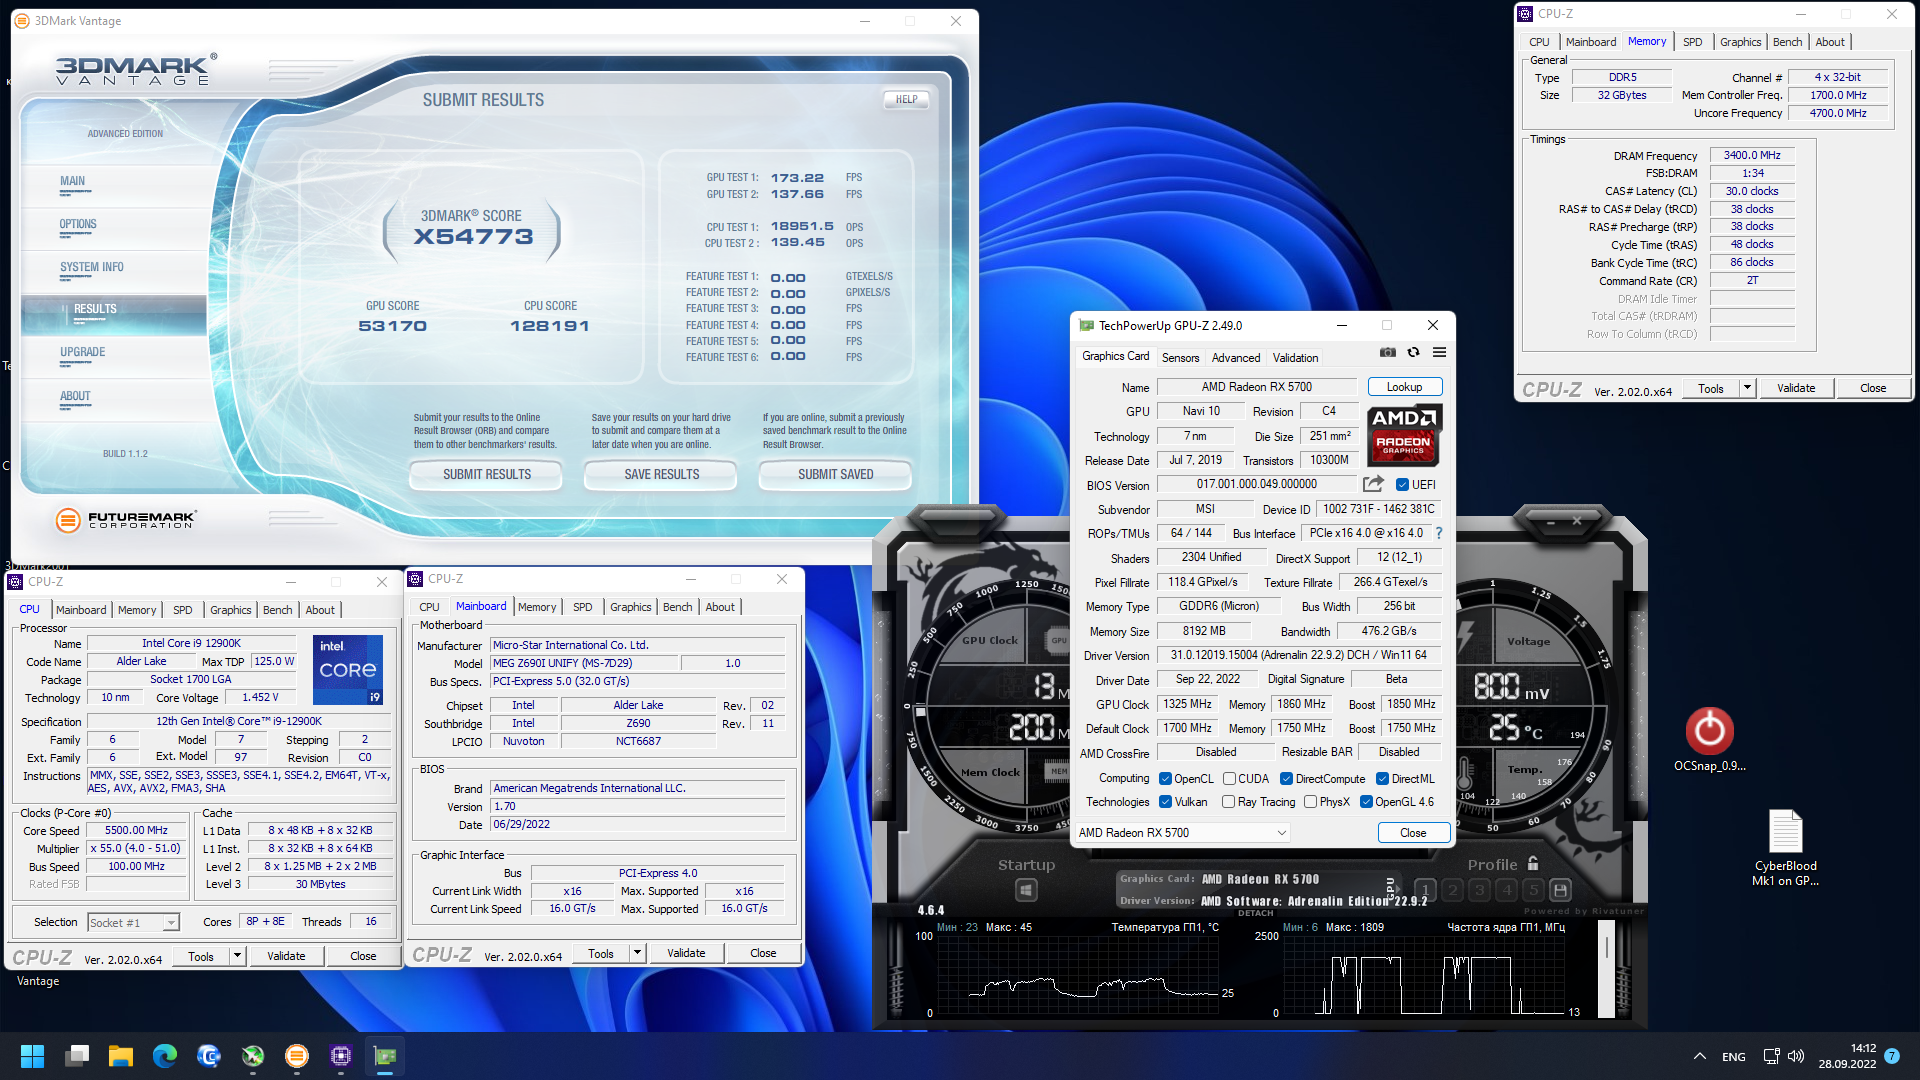1920x1080 pixels.
Task: Expand Tools dropdown arrow in CPU tab CPU-Z window
Action: (x=237, y=956)
